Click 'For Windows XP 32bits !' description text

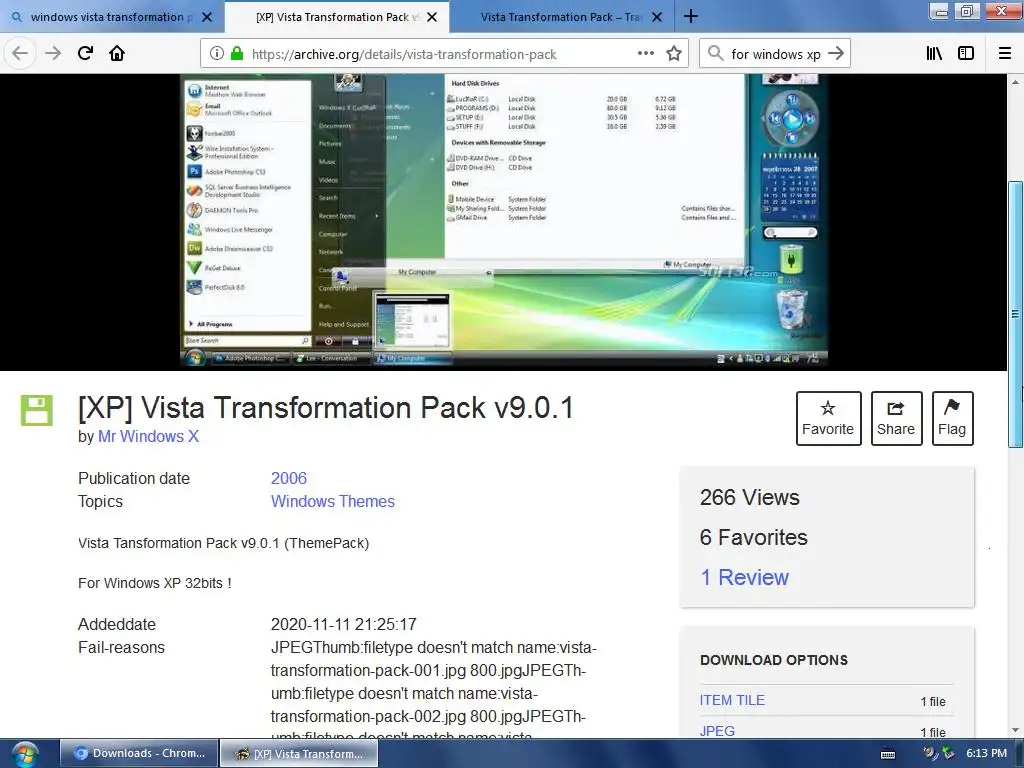coord(155,583)
